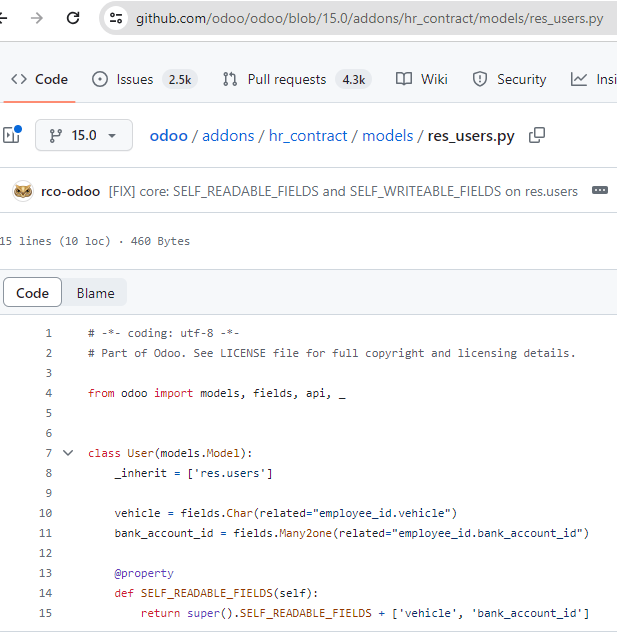
Task: Go to models folder in breadcrumb
Action: [x=388, y=136]
